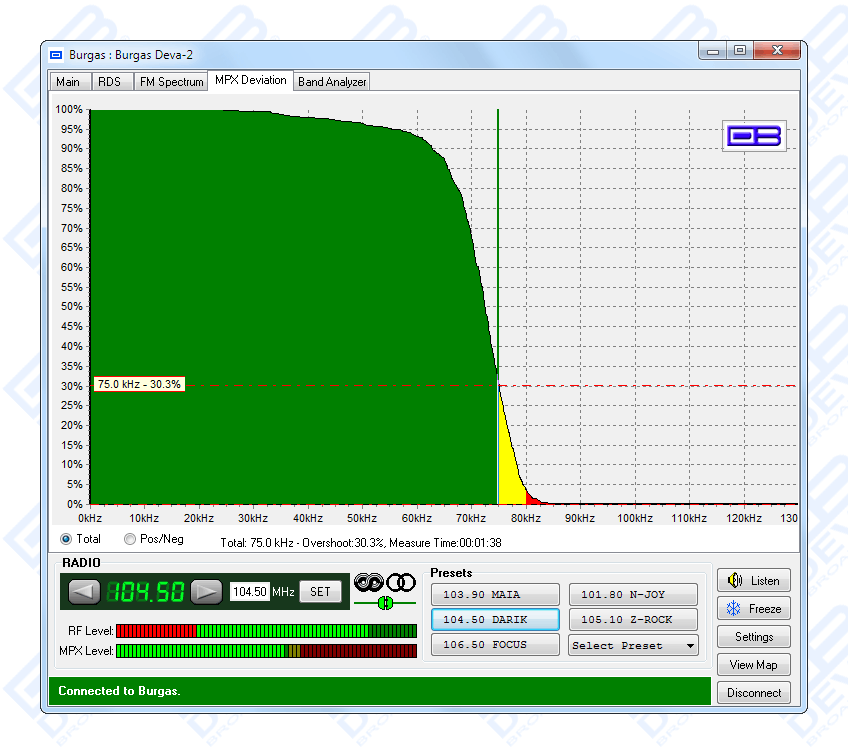Select the 105.10 Z-ROCK preset
Viewport: 848px width, 754px height.
click(x=633, y=620)
